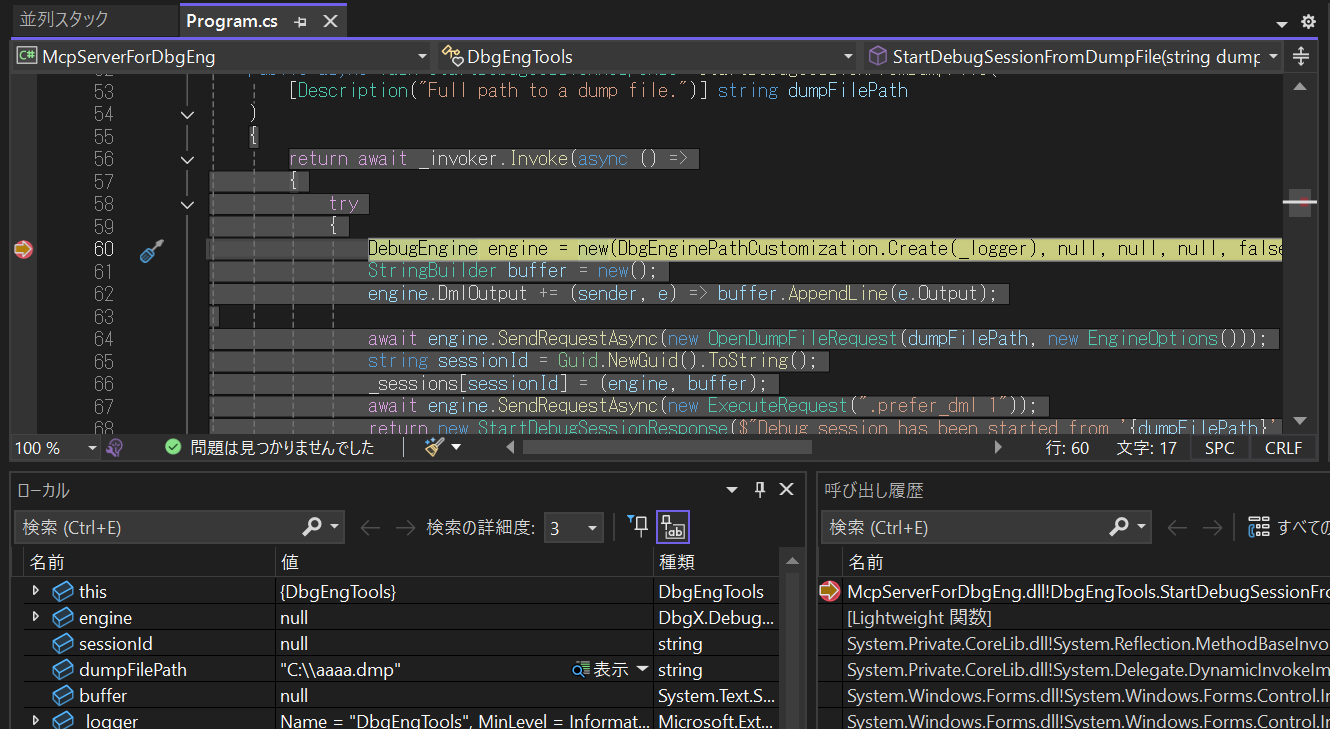
Task: Open the StartDebugSessionFromDumpFile member dropdown
Action: (1073, 57)
